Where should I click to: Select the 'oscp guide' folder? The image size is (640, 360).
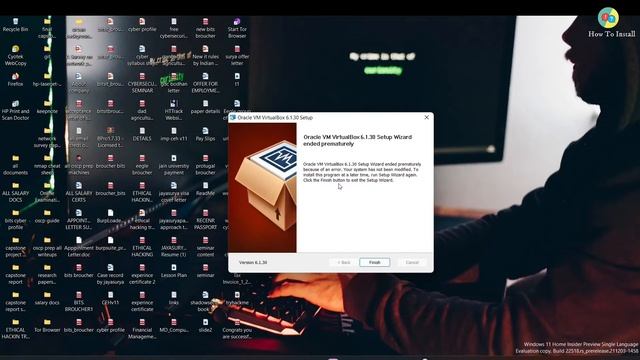(x=47, y=216)
